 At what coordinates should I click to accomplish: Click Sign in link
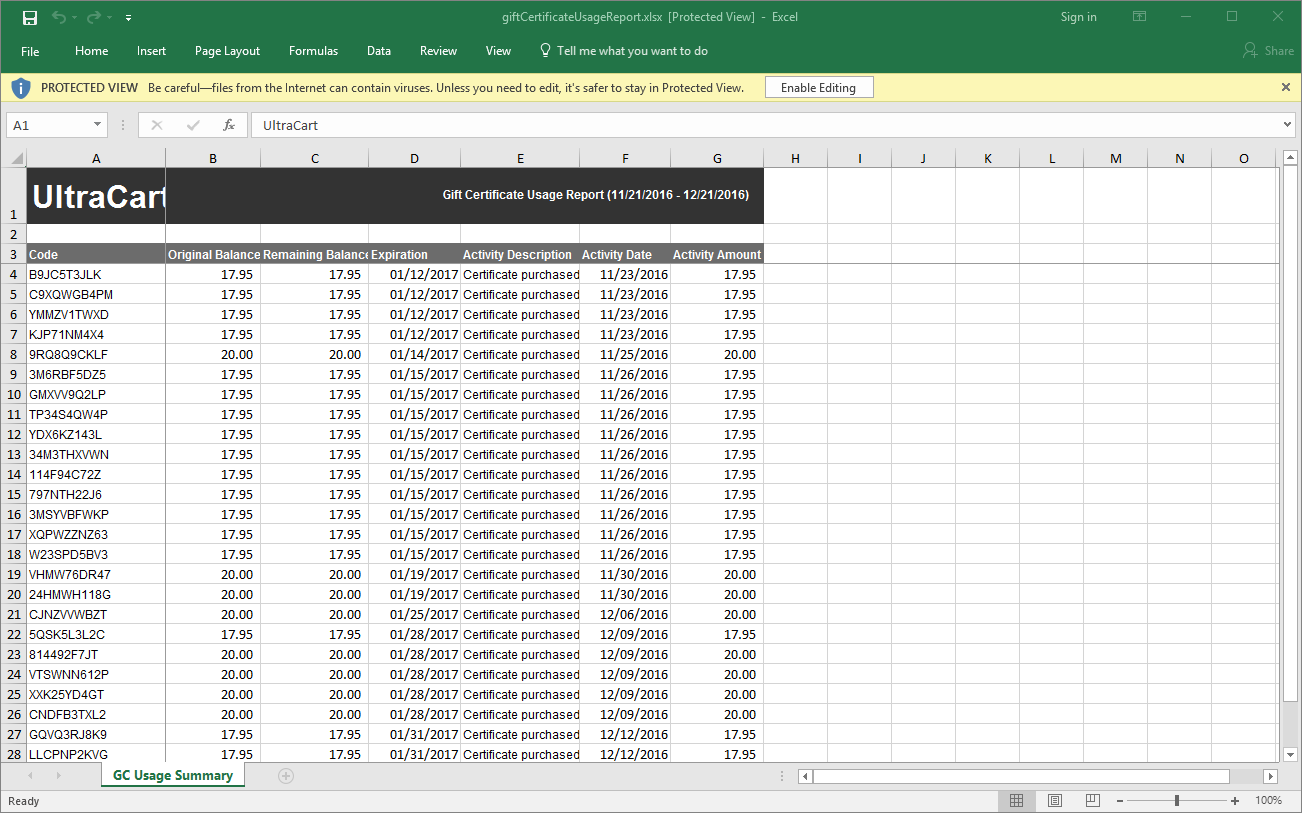point(1078,17)
